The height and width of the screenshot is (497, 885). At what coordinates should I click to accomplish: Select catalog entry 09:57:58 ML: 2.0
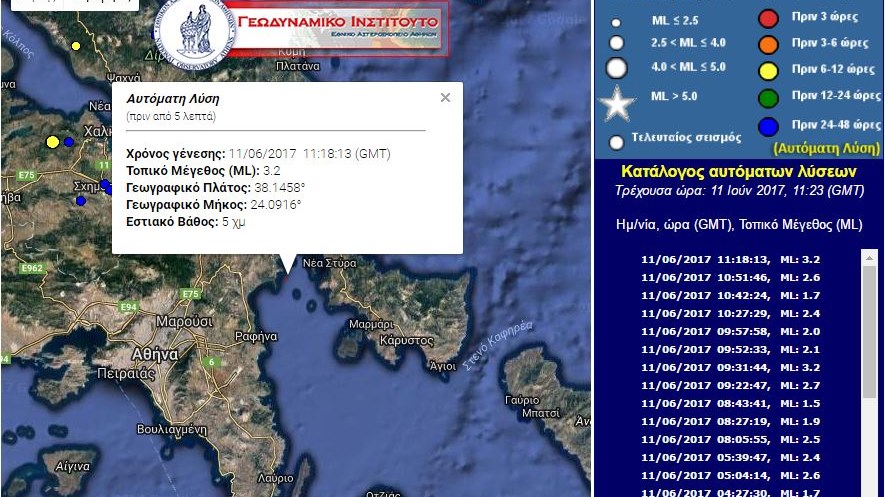click(x=730, y=332)
